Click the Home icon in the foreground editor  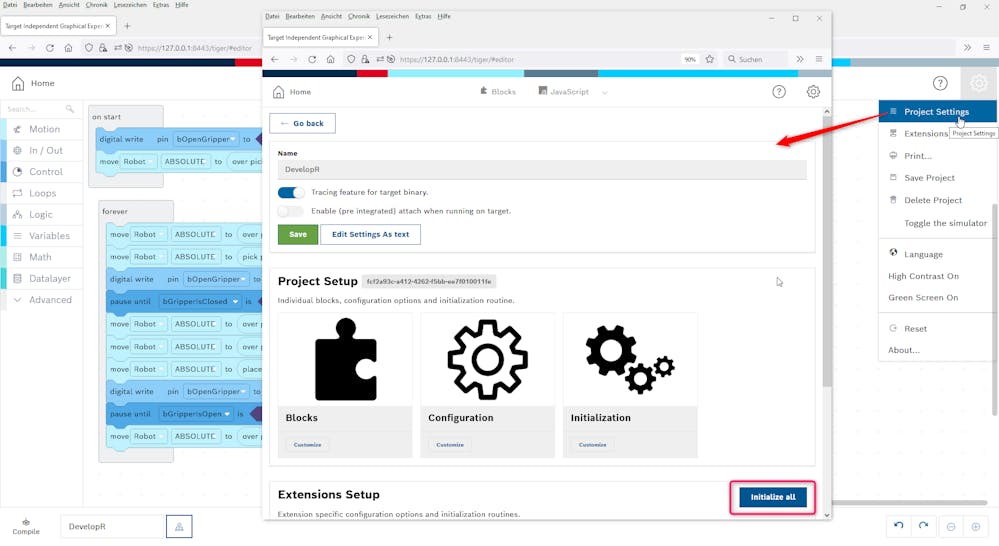click(x=279, y=92)
